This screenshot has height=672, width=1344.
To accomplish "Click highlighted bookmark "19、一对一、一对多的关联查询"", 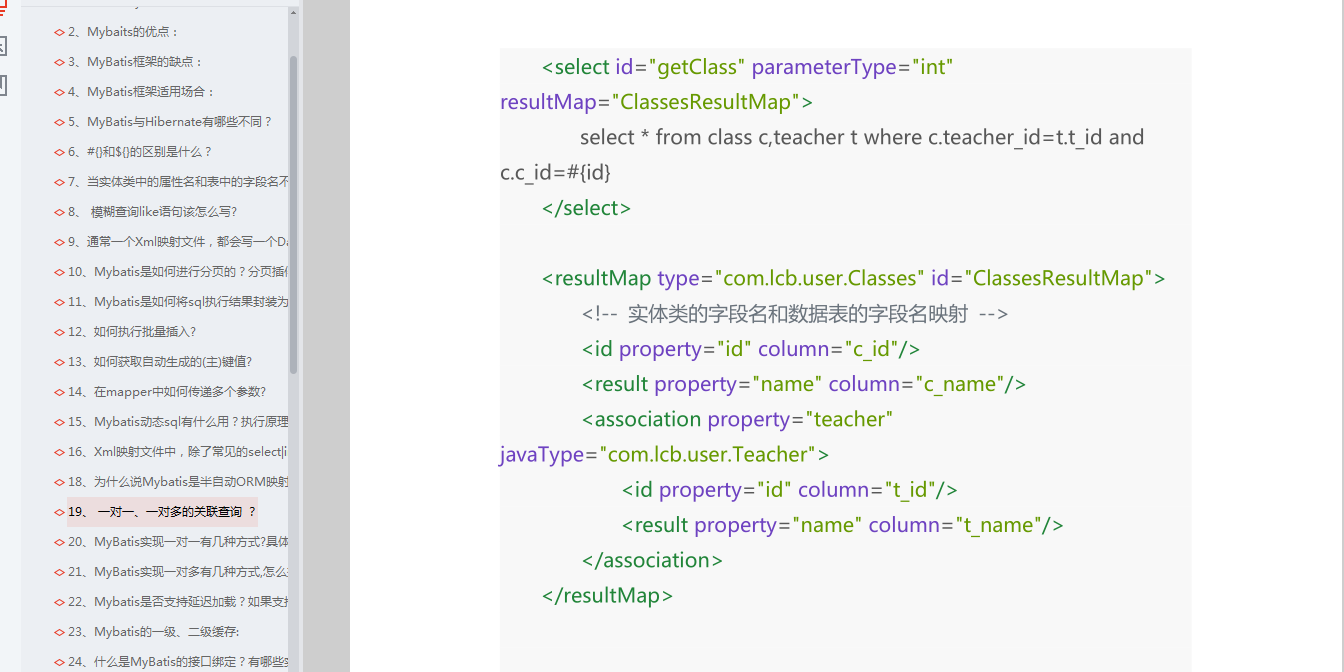I will 162,512.
